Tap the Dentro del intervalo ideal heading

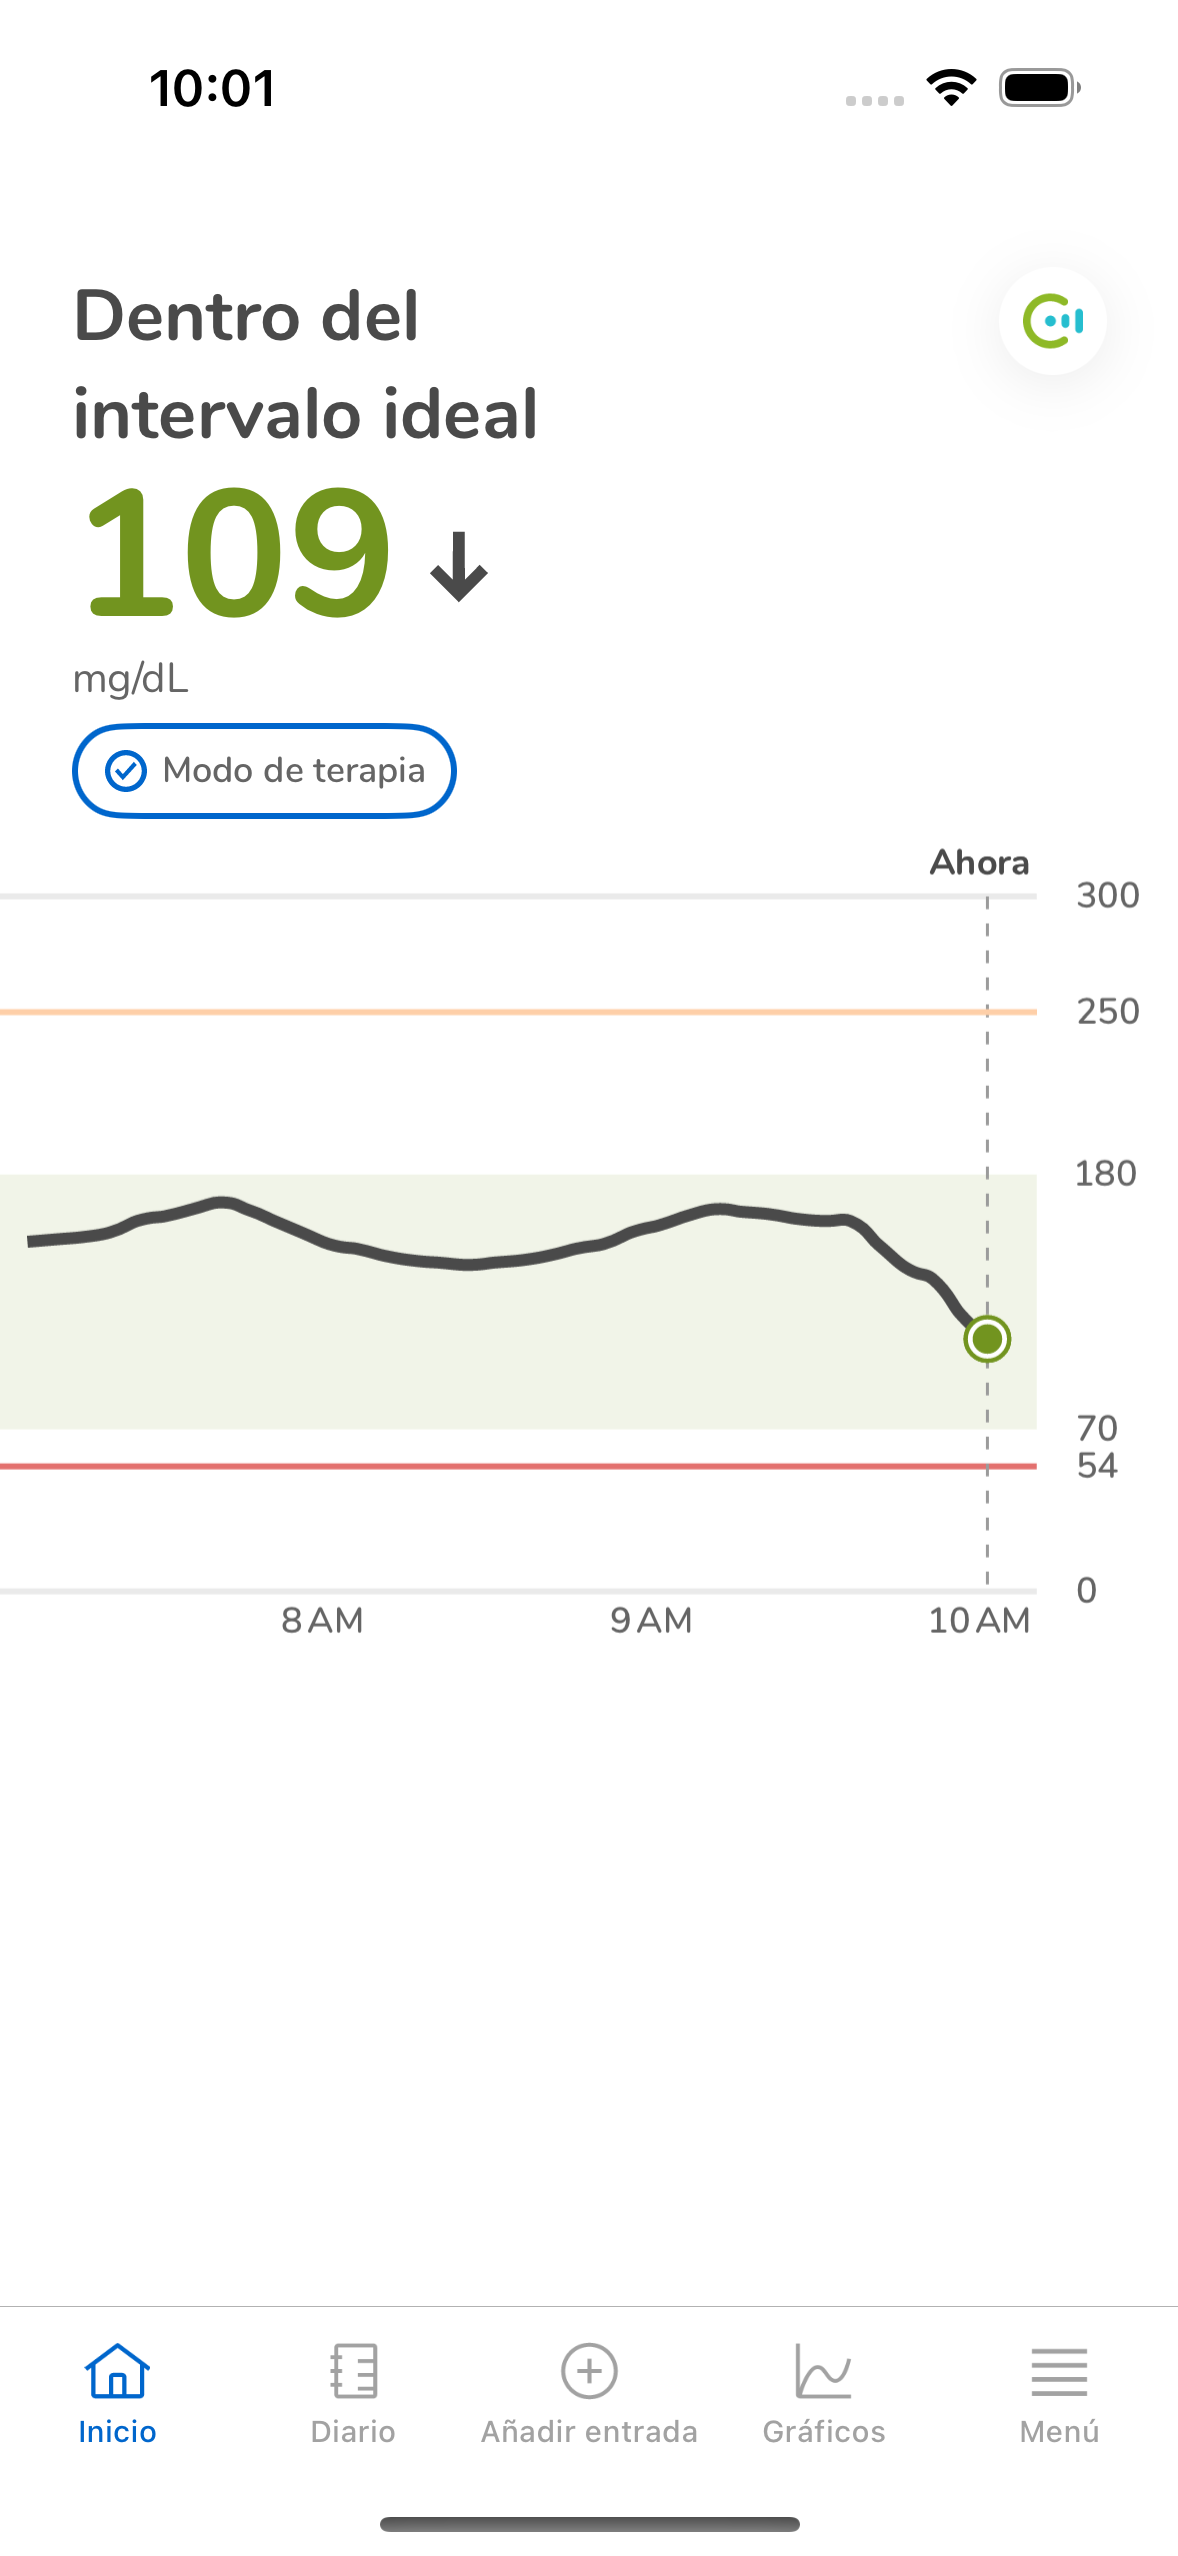tap(306, 364)
